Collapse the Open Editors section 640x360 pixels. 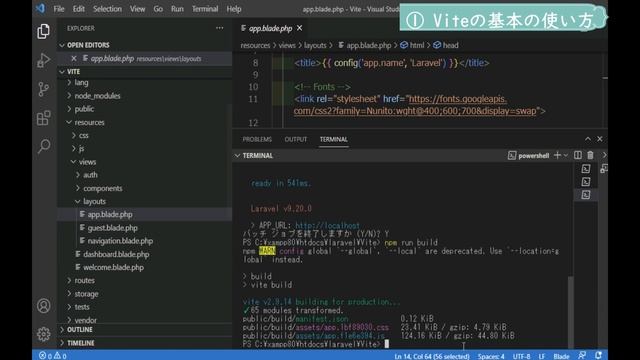click(88, 45)
